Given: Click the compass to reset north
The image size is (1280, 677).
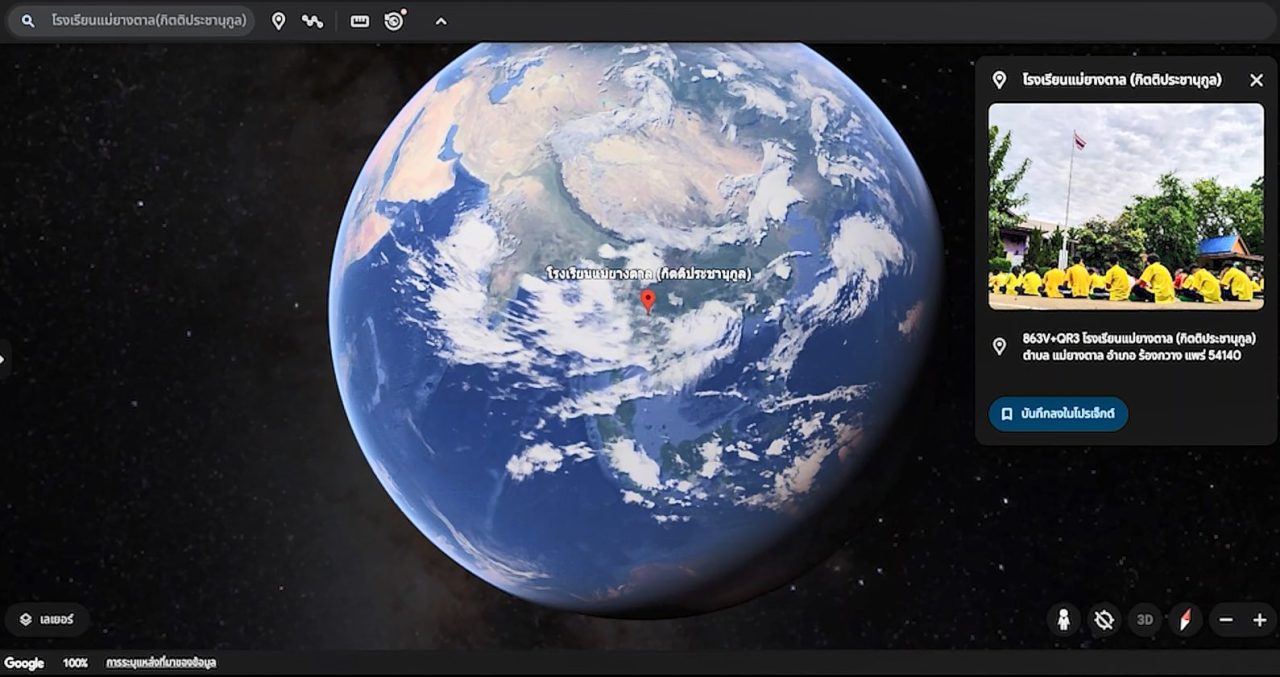Looking at the screenshot, I should pos(1185,620).
